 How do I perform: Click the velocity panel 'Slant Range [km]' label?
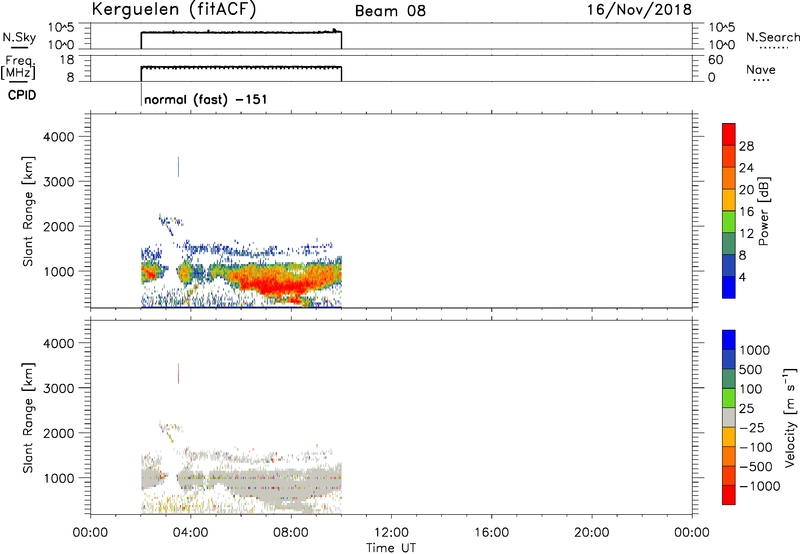pos(28,417)
